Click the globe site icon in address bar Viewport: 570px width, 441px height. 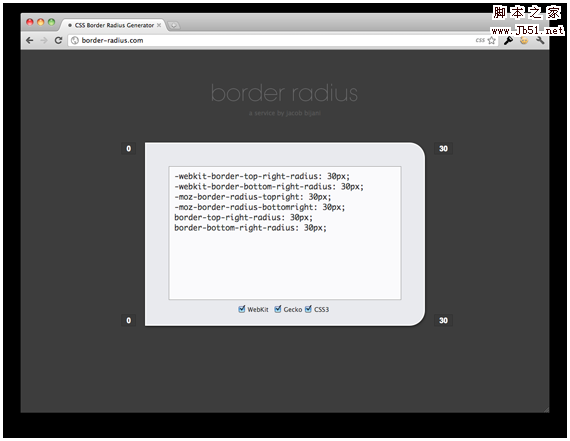pyautogui.click(x=75, y=40)
